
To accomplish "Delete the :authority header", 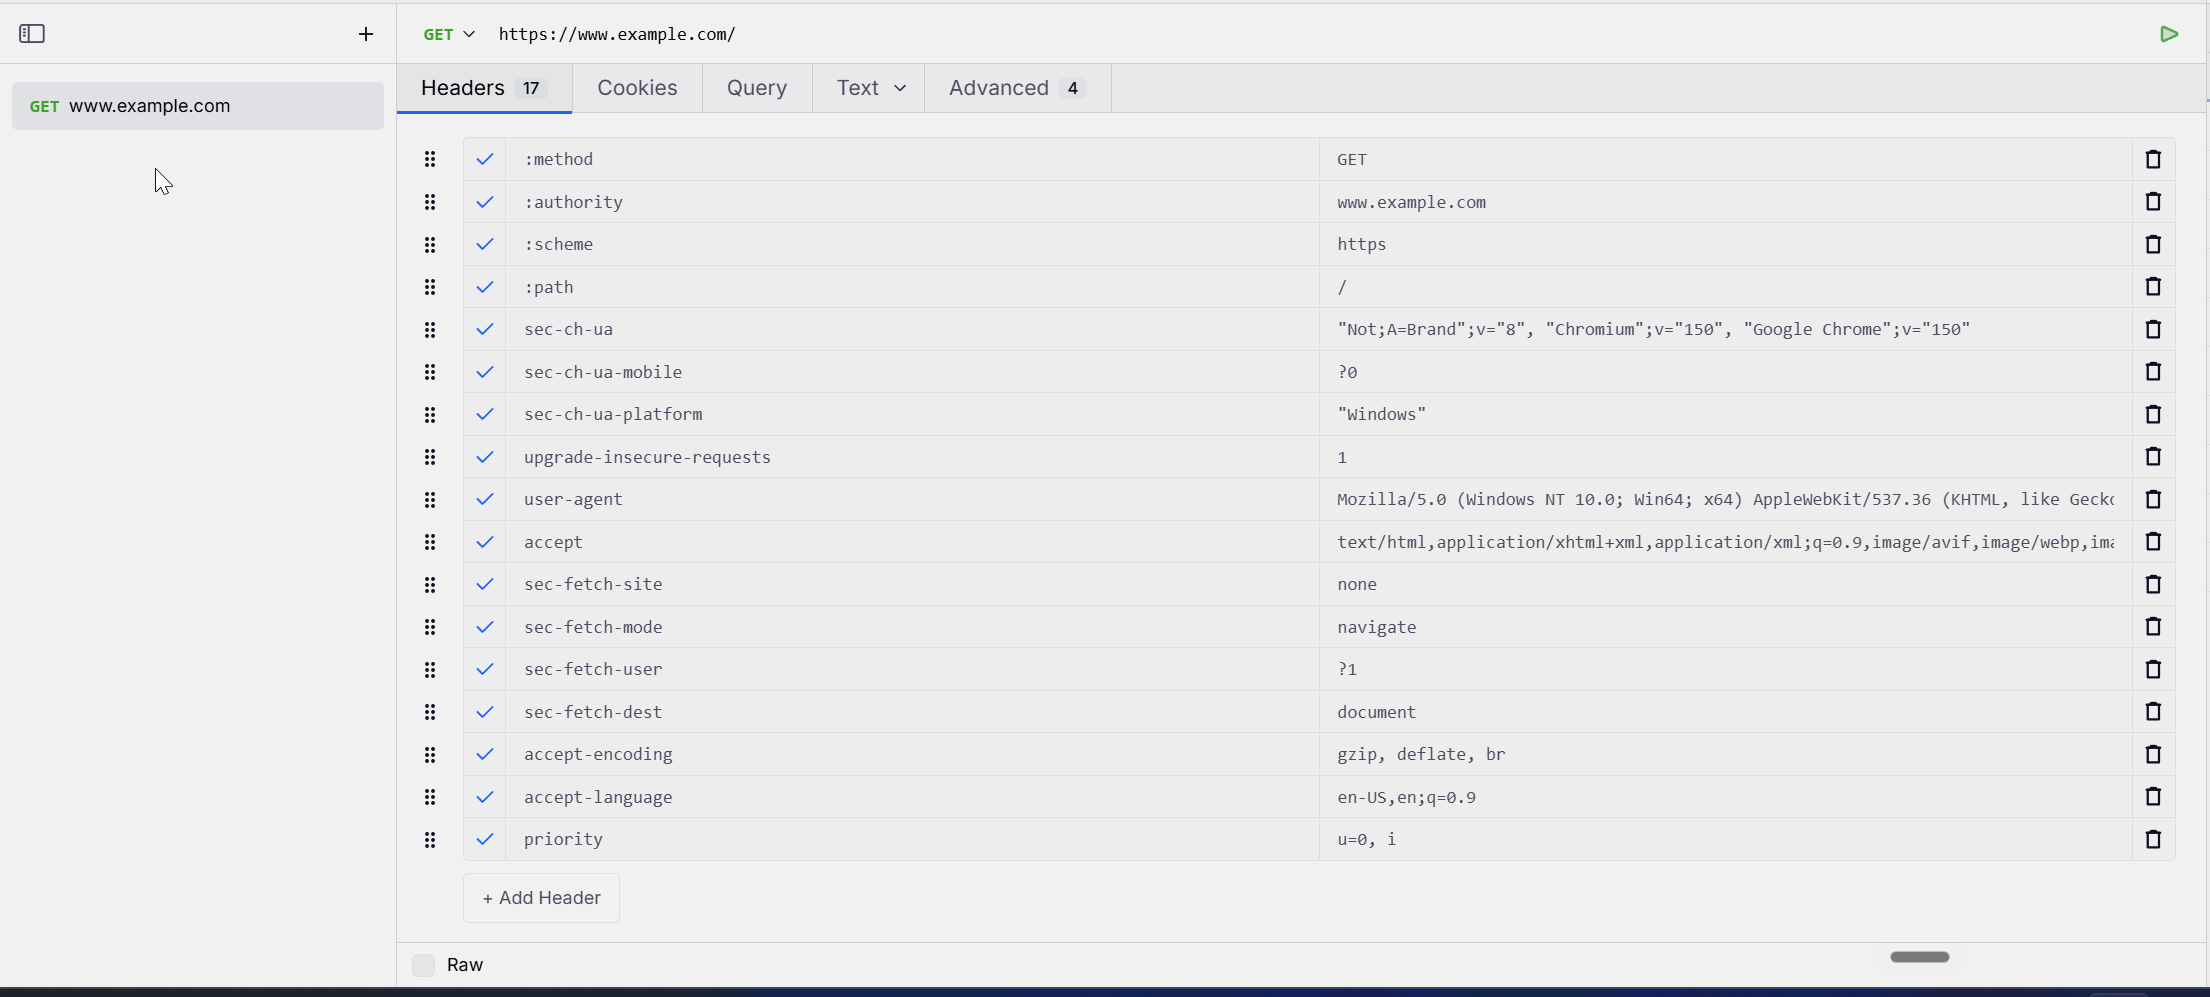I will point(2153,202).
